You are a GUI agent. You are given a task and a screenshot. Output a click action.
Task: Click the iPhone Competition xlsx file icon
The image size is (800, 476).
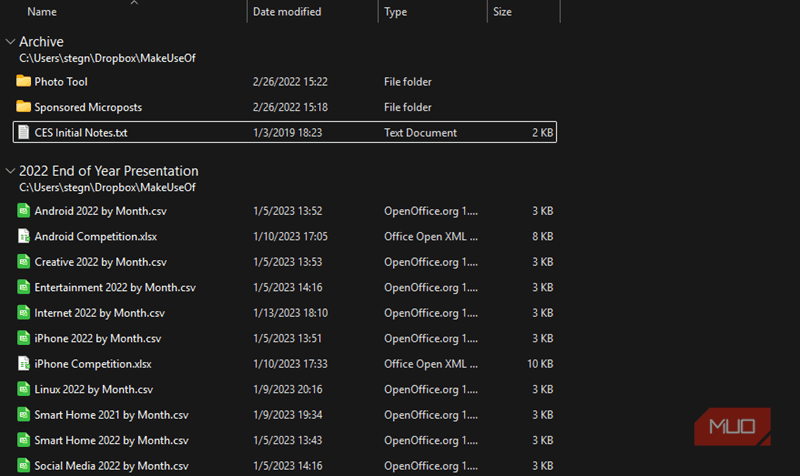tap(23, 363)
